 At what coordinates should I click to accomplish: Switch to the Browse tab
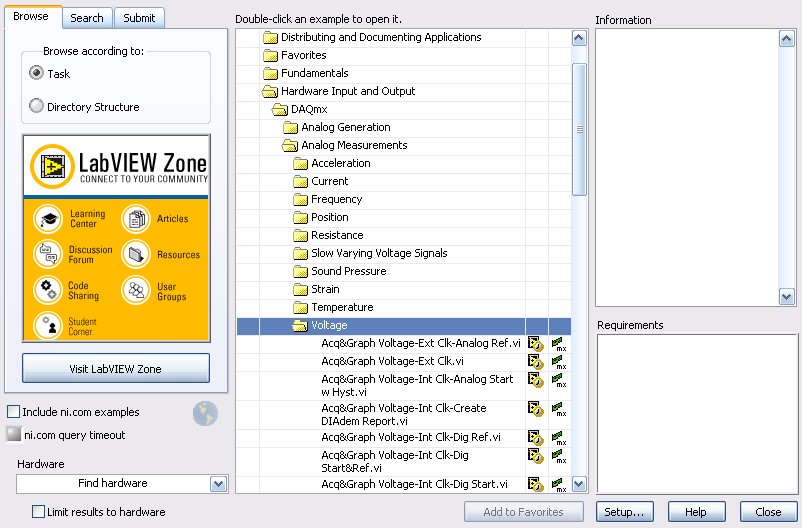(32, 17)
